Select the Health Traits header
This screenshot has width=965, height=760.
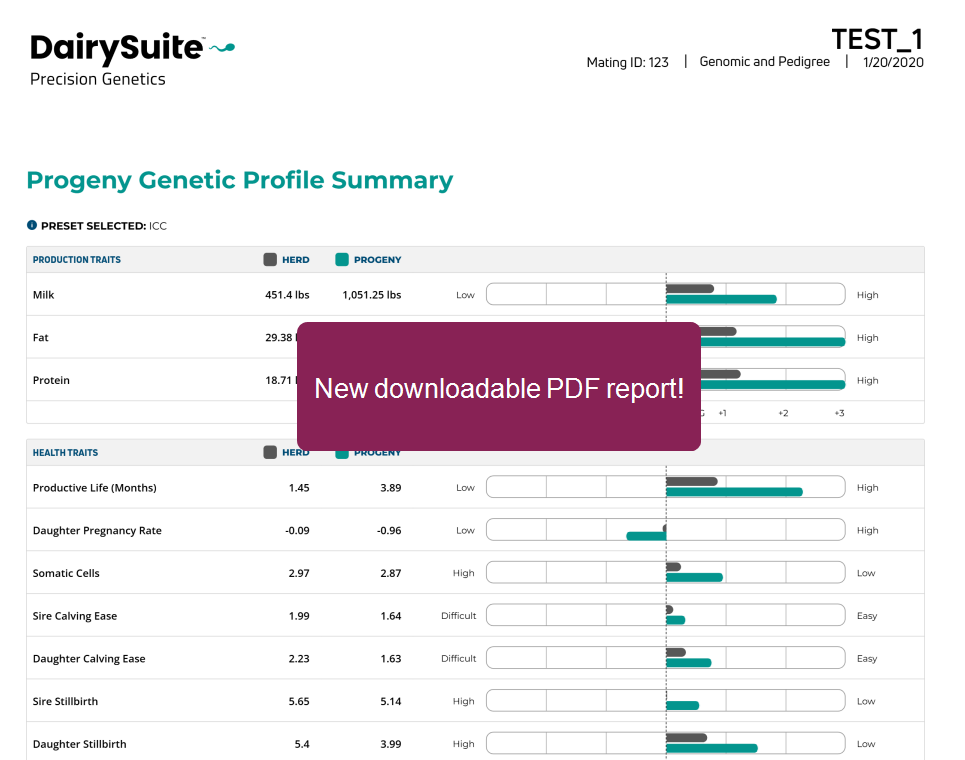66,453
